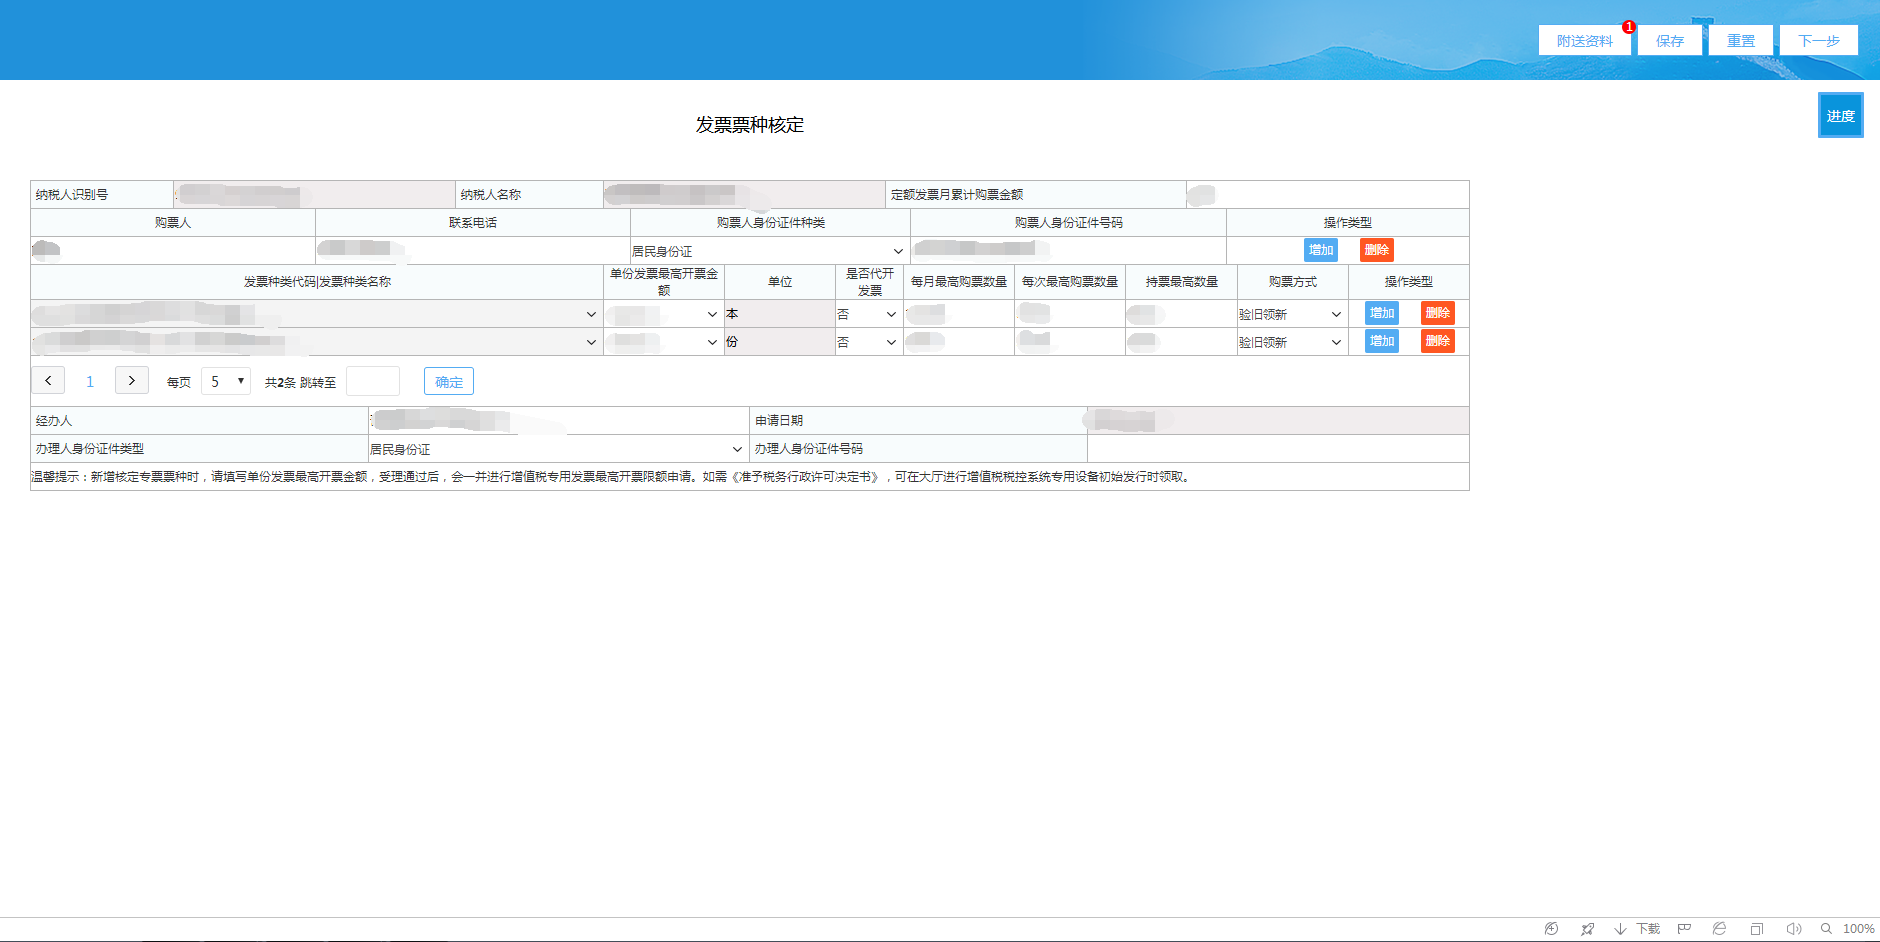Expand 购票人身份证件种类 dropdown showing 居民身份证

click(769, 251)
